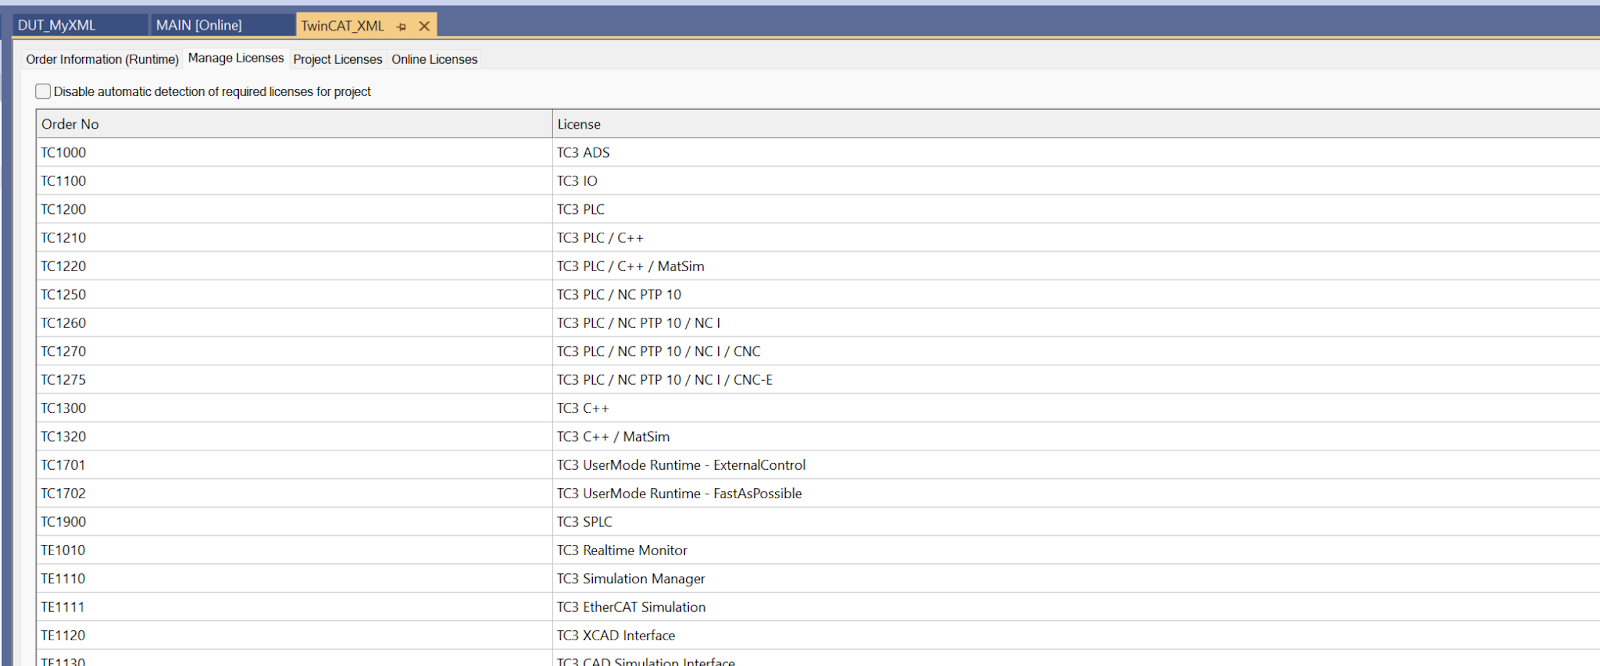Select order number TC1702
This screenshot has width=1600, height=666.
coord(294,493)
